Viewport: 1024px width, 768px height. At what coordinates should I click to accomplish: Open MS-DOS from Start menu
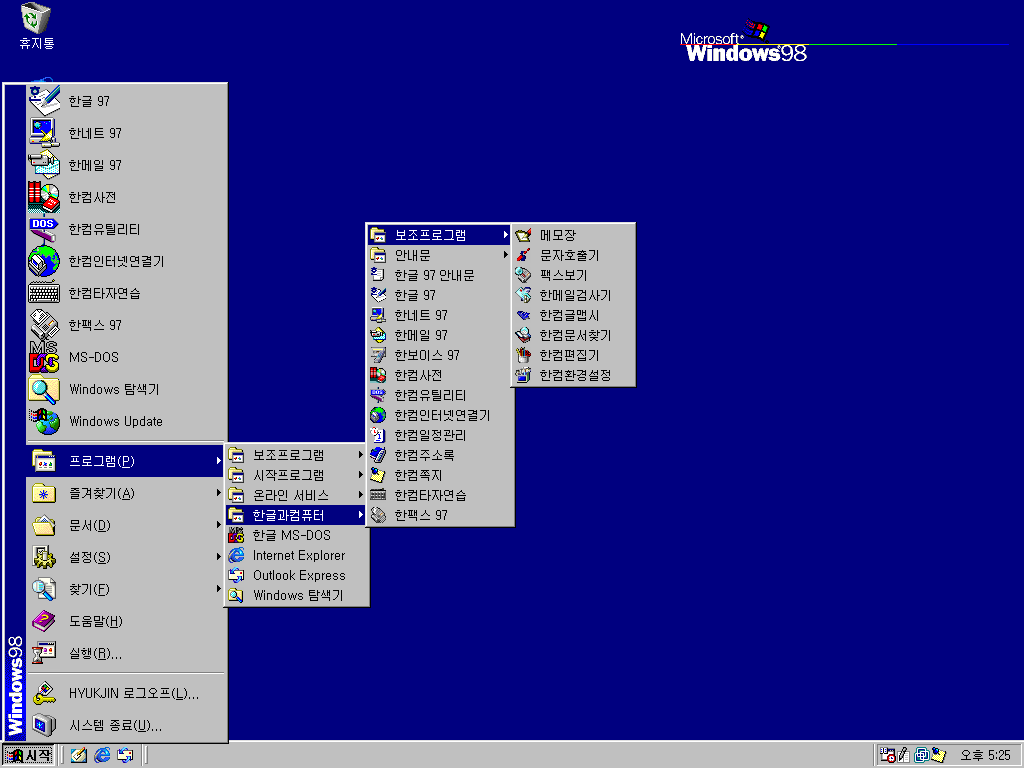127,357
